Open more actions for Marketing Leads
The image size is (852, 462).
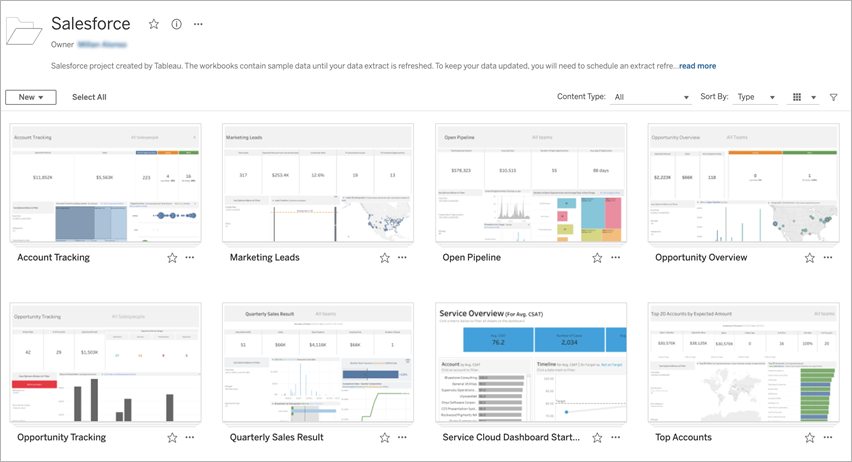(x=402, y=258)
